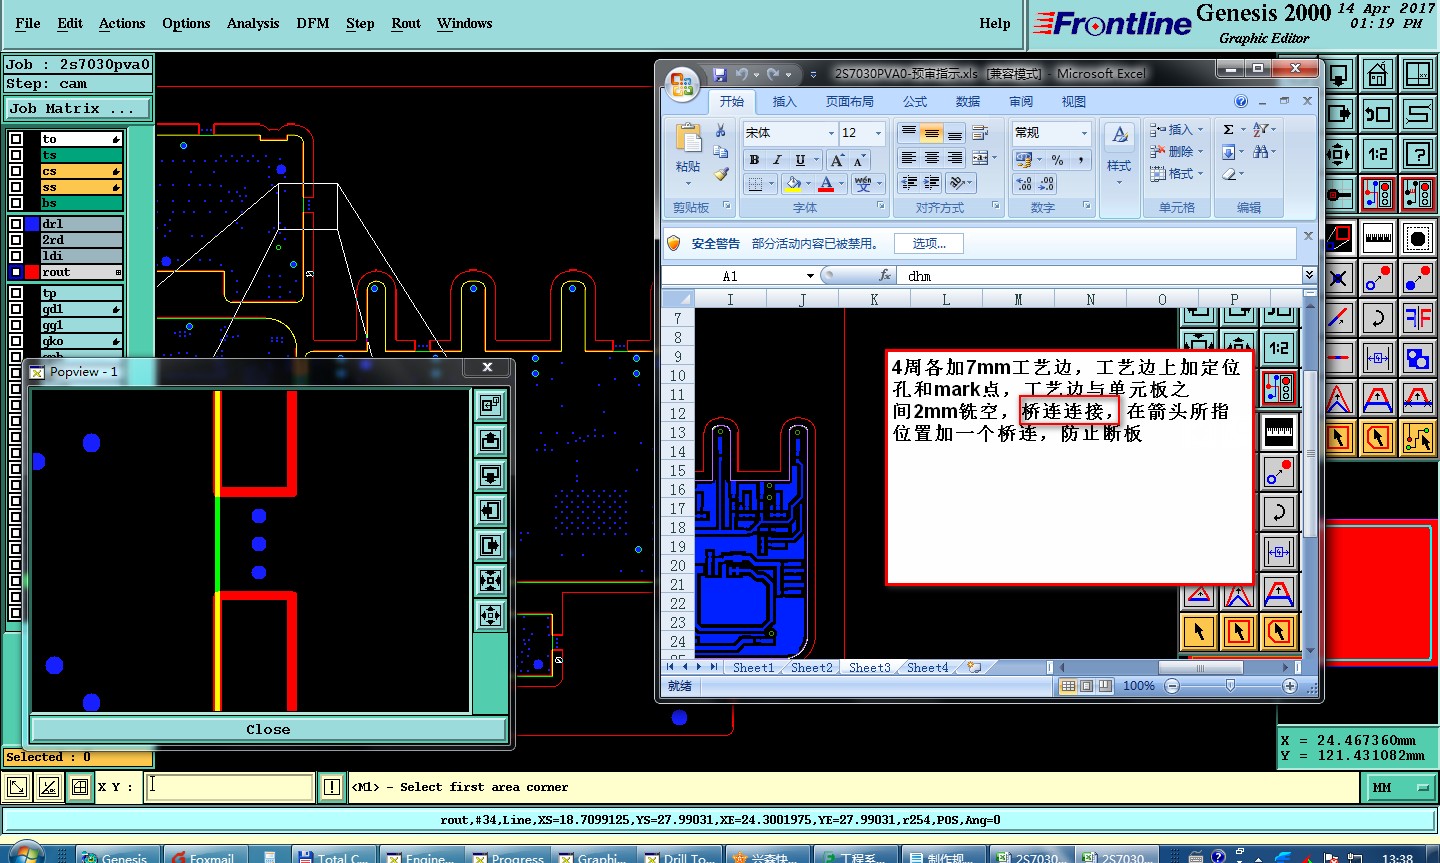Select the orange net-select pointer icon

click(1417, 438)
